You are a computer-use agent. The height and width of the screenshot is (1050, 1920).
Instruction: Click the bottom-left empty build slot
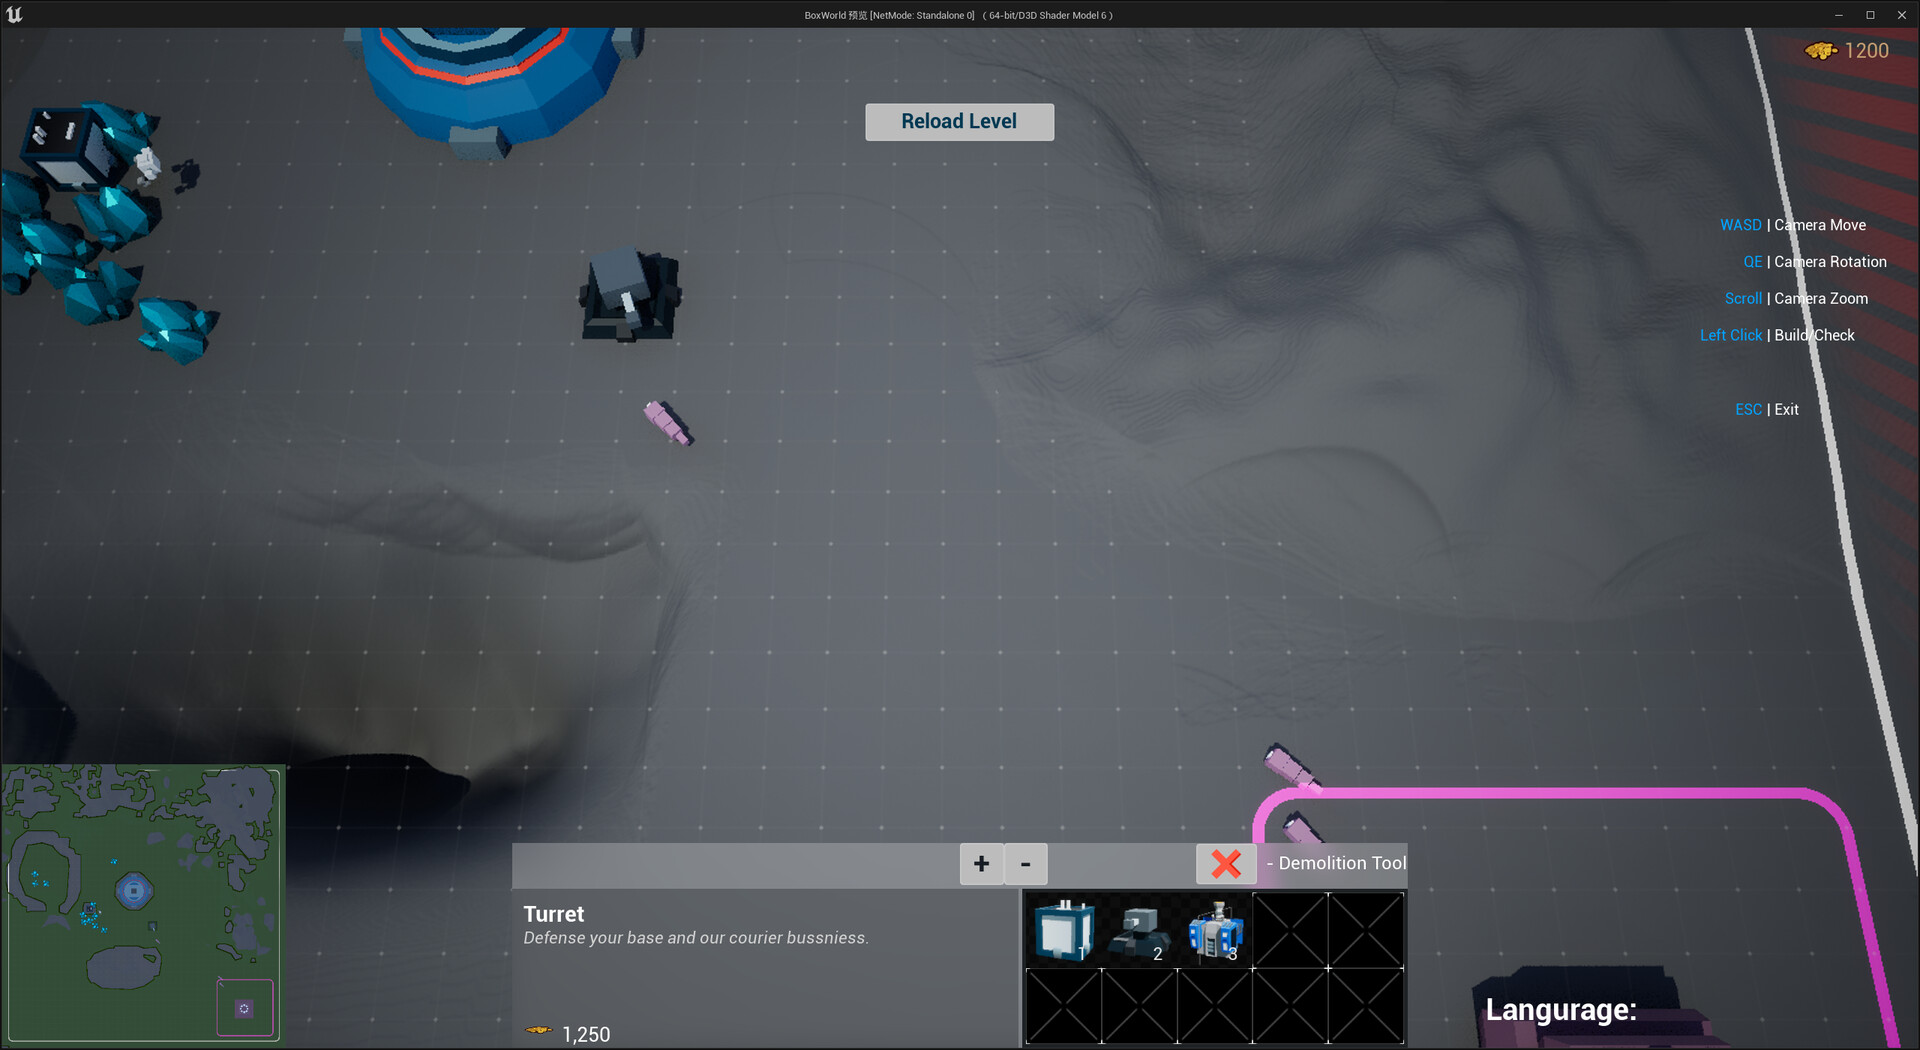(1064, 1006)
